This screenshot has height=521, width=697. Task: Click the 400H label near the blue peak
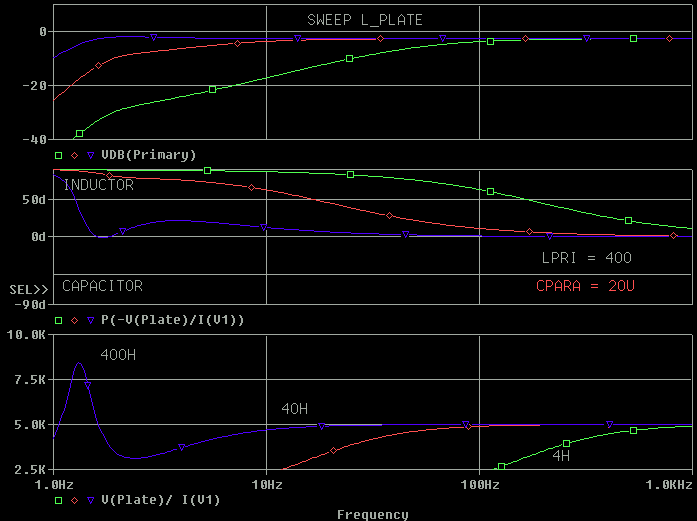(x=117, y=356)
